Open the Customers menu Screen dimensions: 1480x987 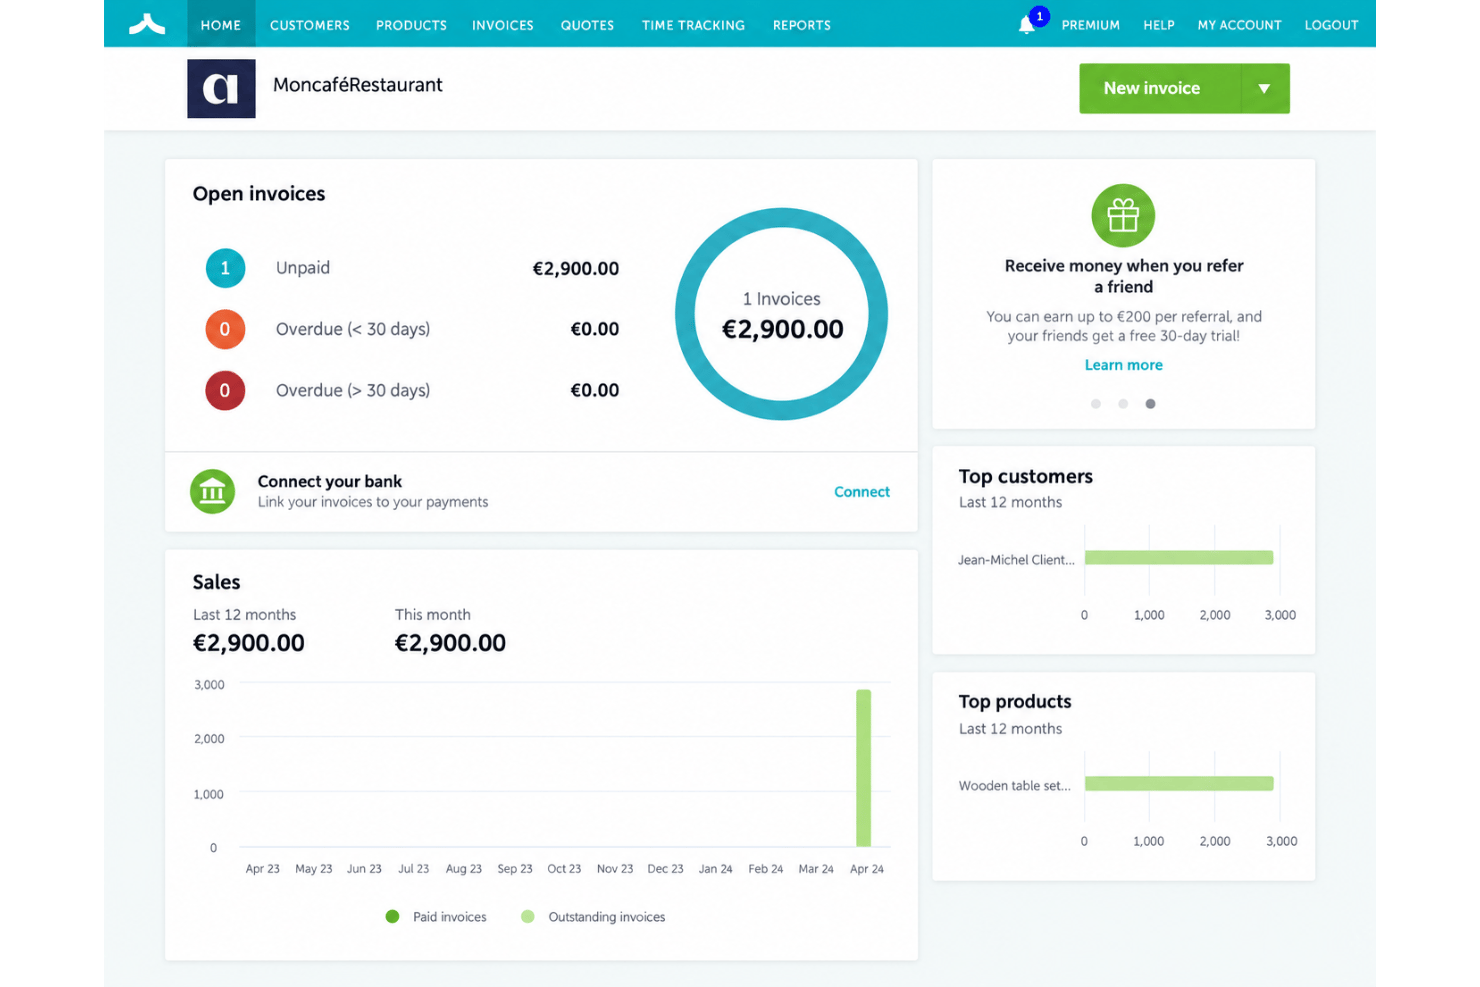[x=310, y=25]
